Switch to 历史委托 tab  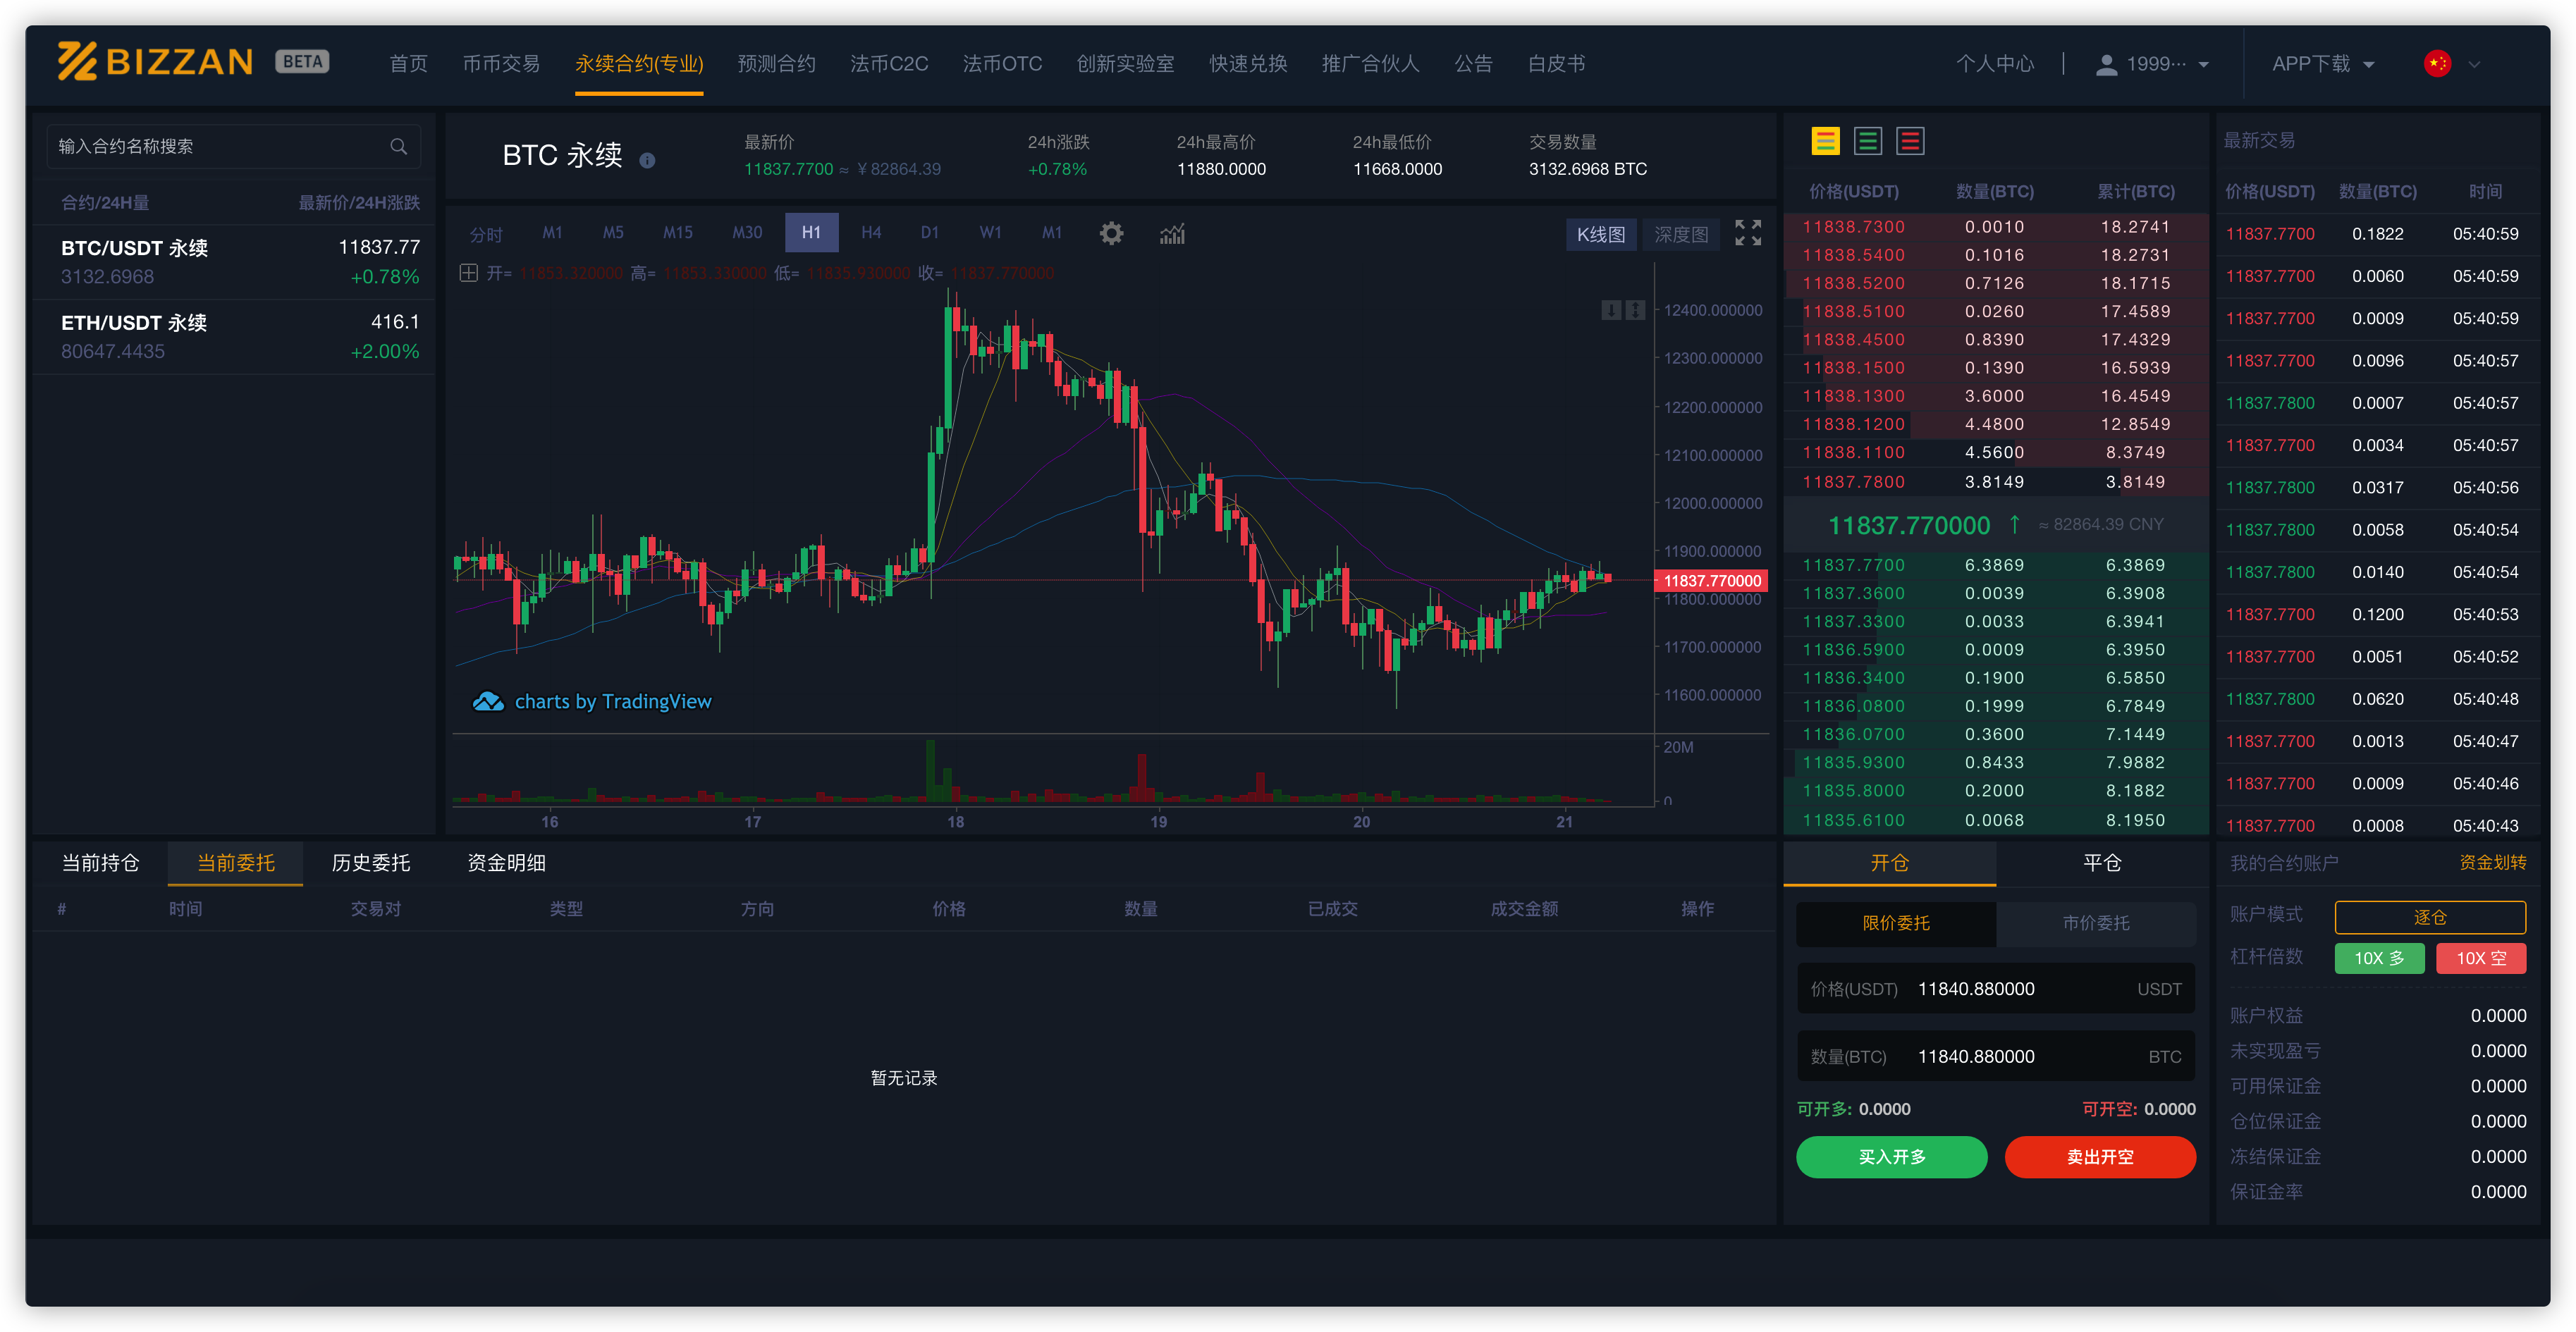370,863
